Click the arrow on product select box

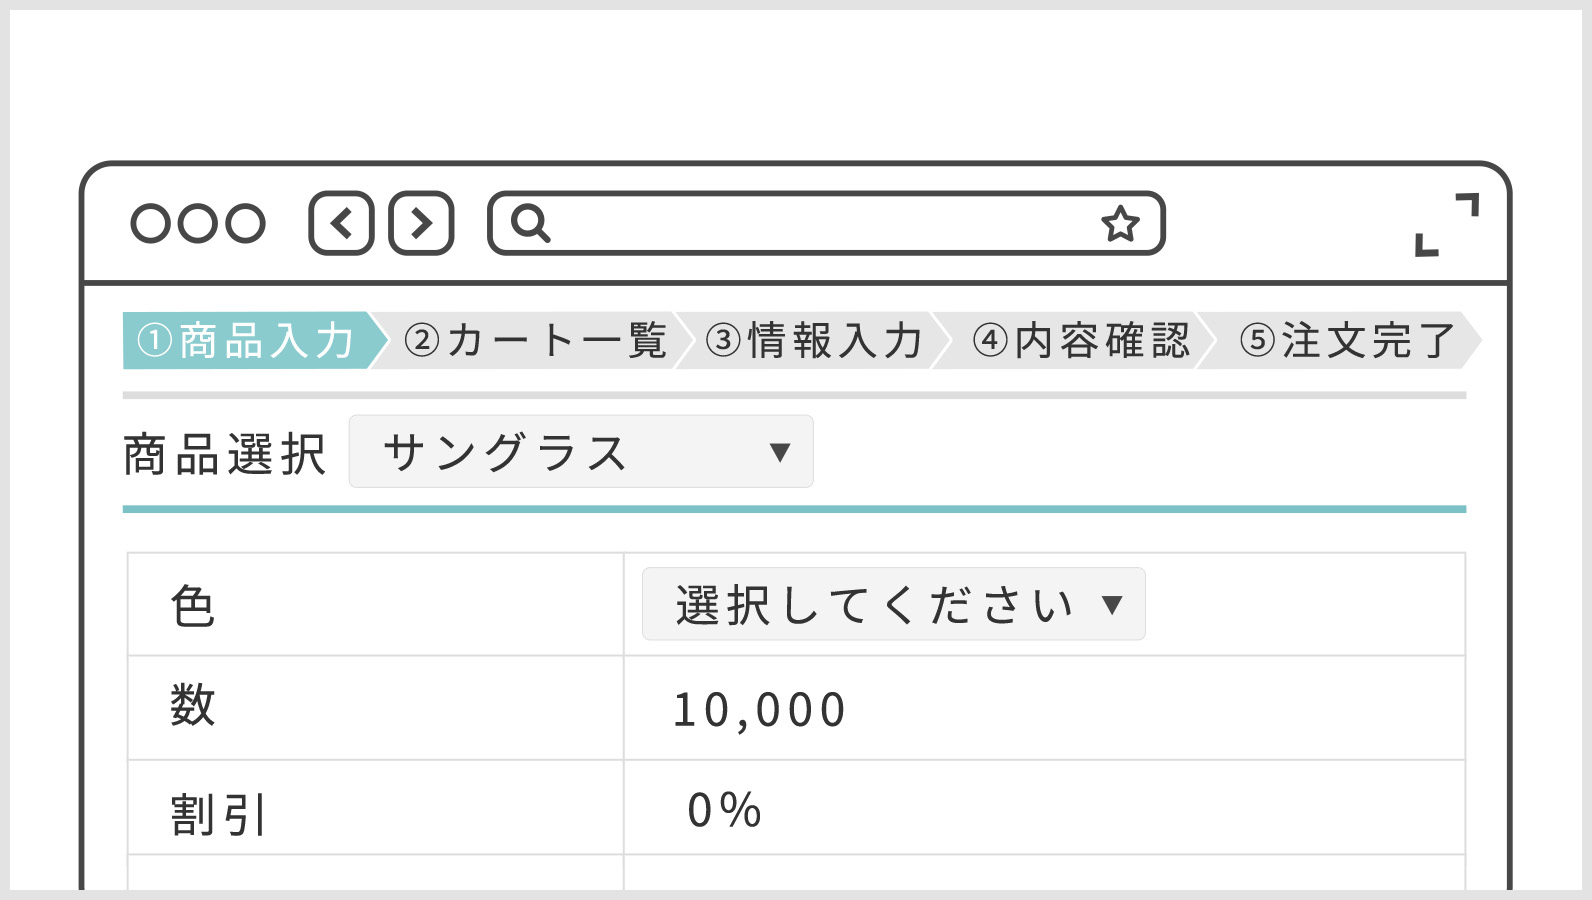click(780, 452)
